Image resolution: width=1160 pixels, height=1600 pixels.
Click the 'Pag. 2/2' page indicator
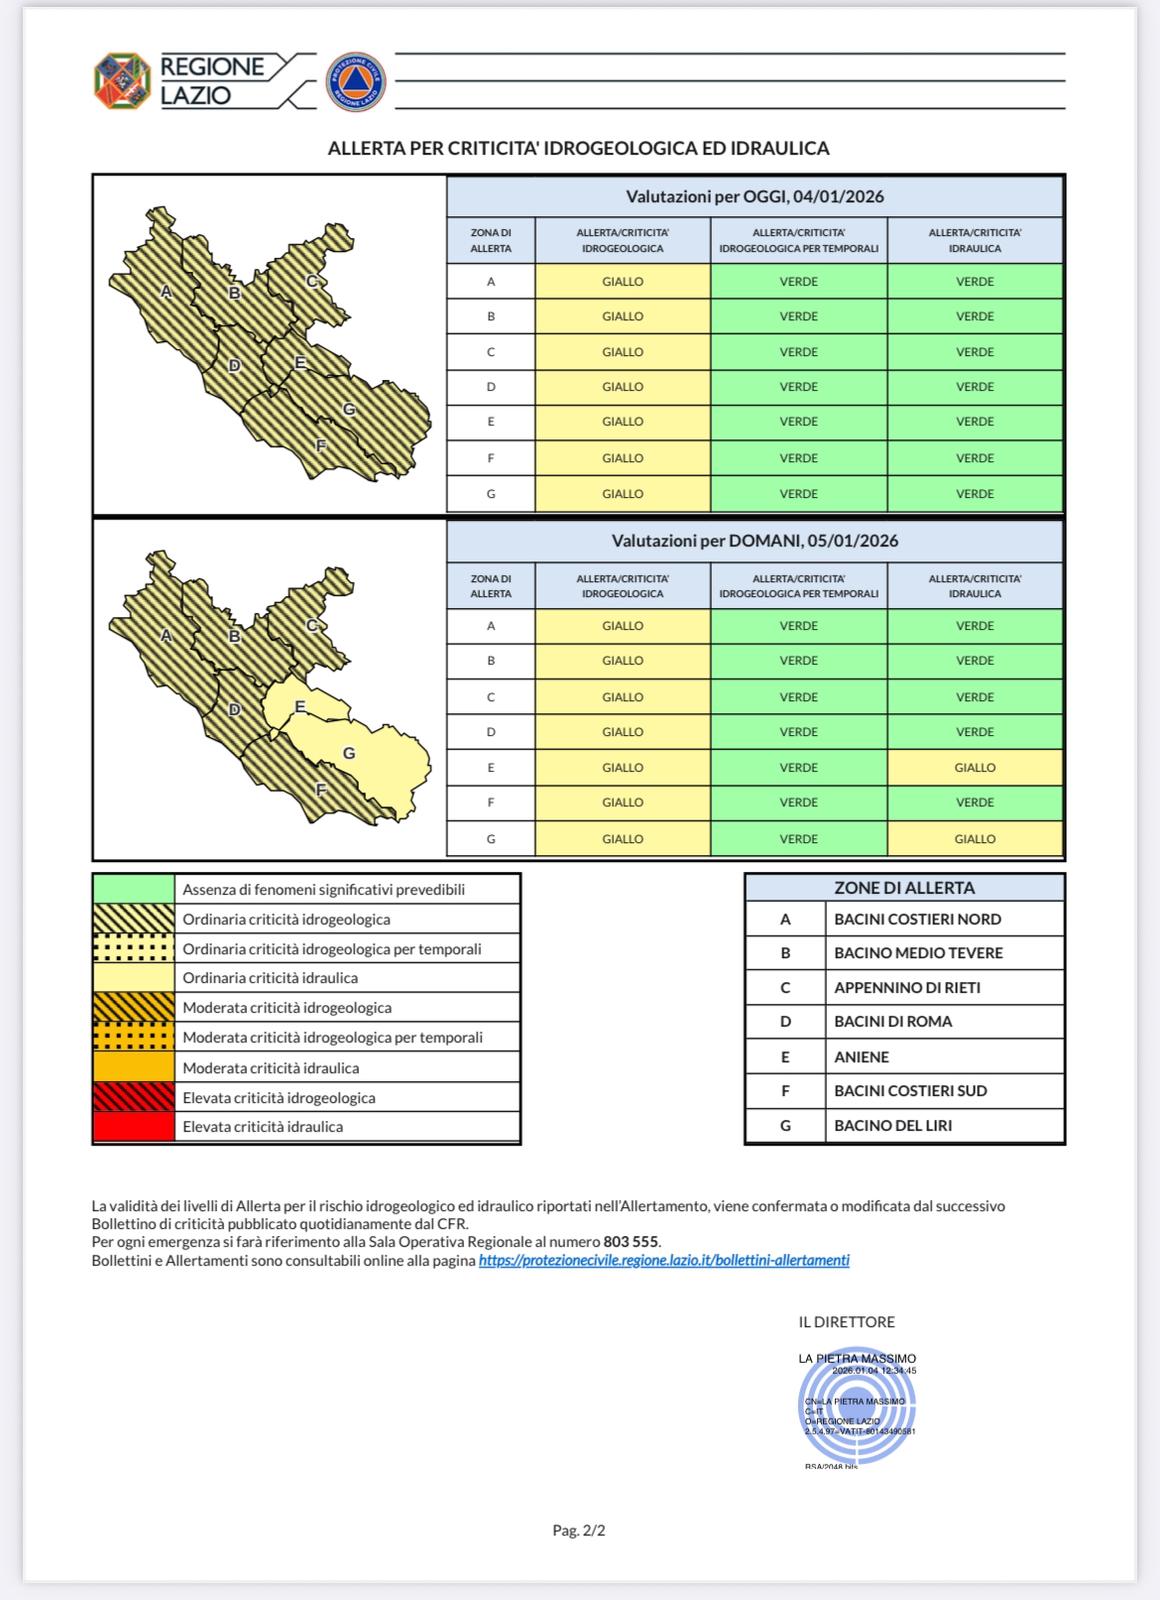tap(579, 1530)
